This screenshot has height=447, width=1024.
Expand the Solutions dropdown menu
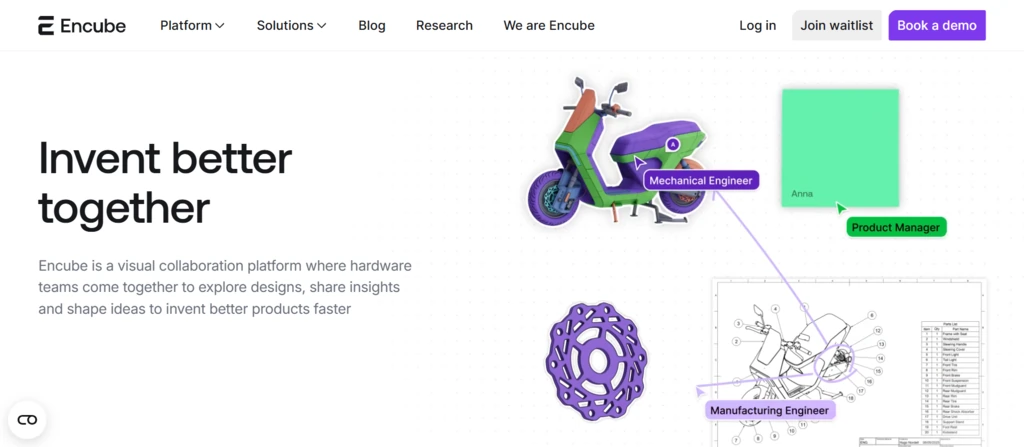[x=291, y=26]
